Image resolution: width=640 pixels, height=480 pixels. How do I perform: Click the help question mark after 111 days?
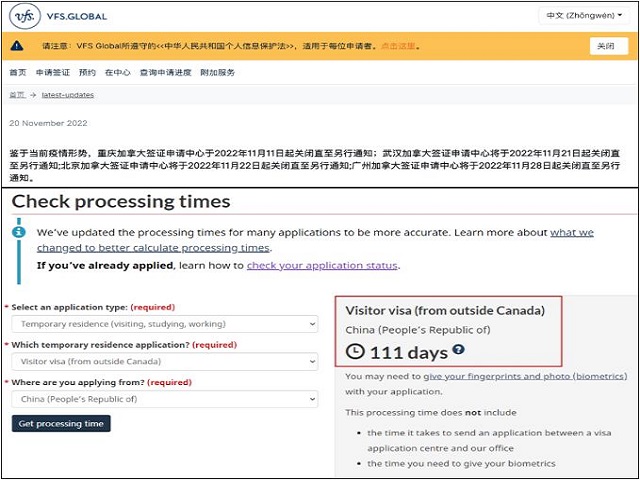click(x=458, y=349)
